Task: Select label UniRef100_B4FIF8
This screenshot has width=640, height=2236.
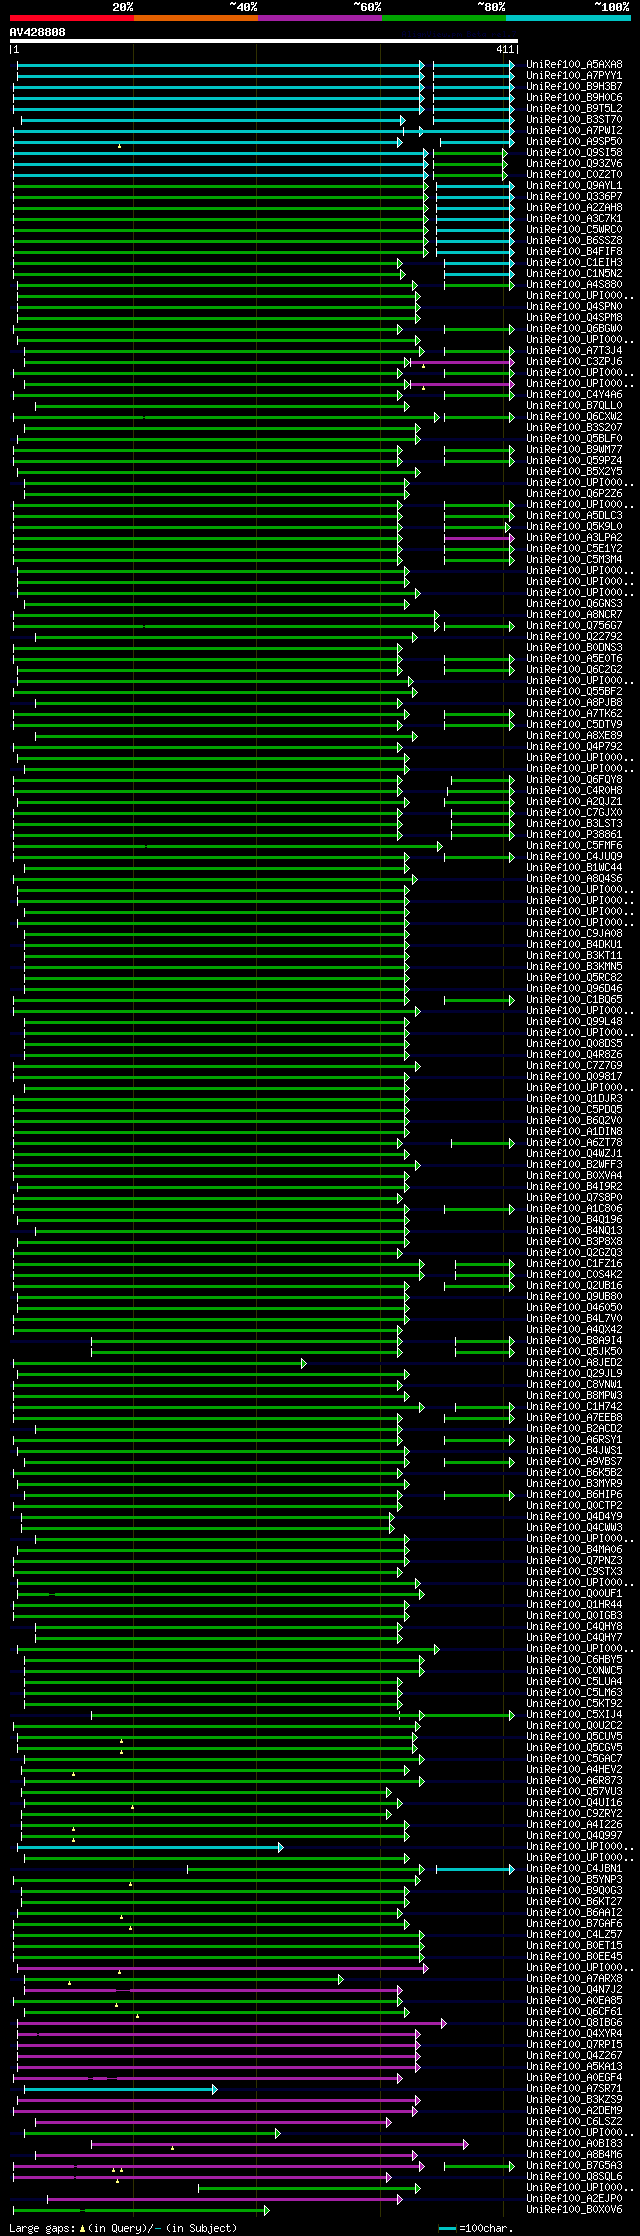Action: pos(574,251)
